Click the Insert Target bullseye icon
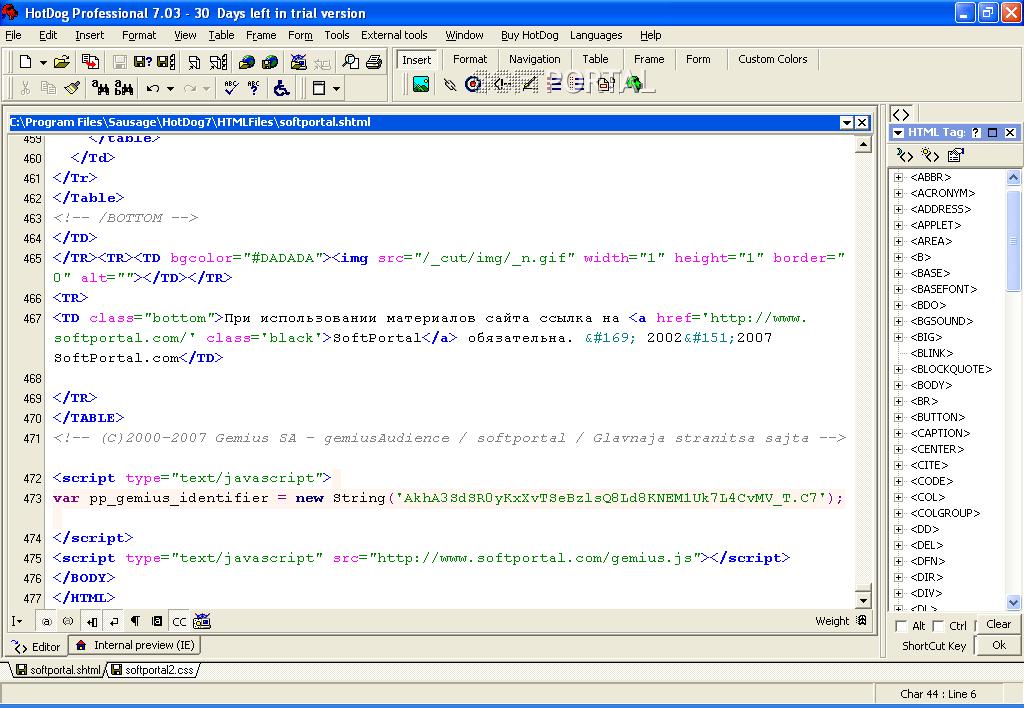This screenshot has height=708, width=1024. pyautogui.click(x=473, y=84)
